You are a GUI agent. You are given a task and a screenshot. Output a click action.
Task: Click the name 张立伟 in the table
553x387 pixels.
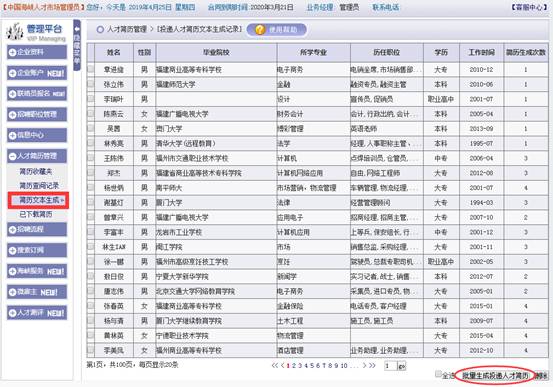[114, 84]
